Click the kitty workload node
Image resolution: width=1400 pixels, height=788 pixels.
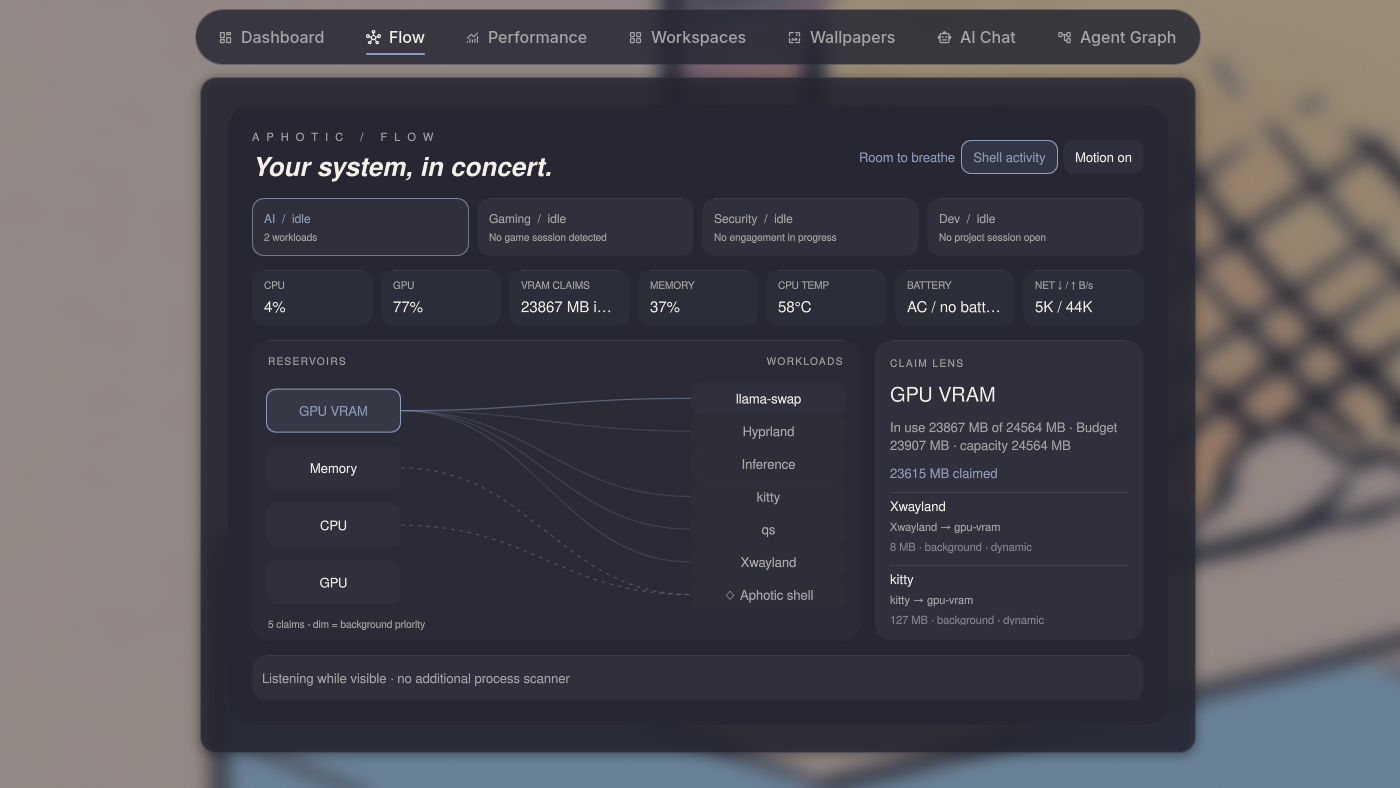coord(768,497)
